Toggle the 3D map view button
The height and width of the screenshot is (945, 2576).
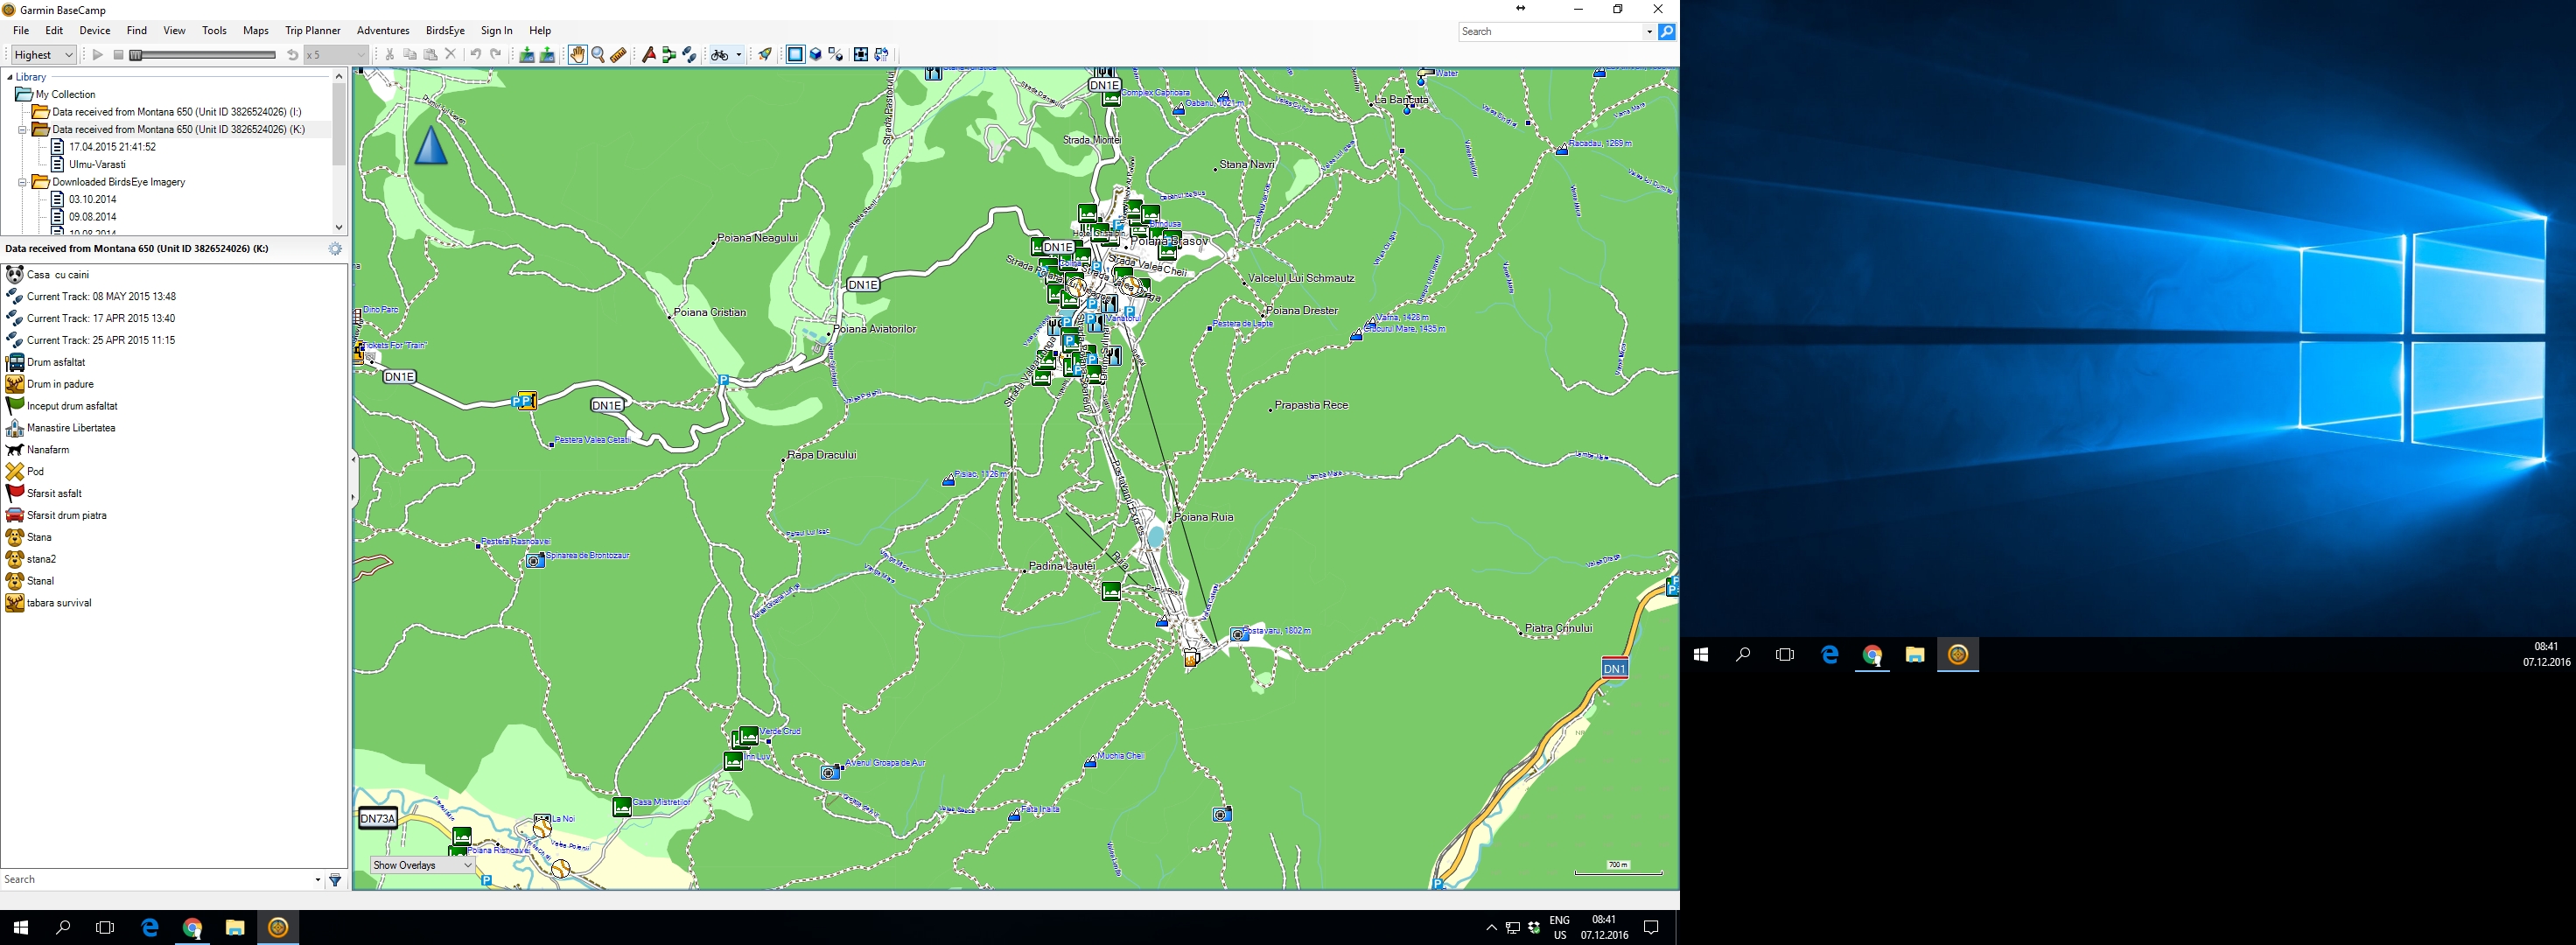click(x=815, y=55)
